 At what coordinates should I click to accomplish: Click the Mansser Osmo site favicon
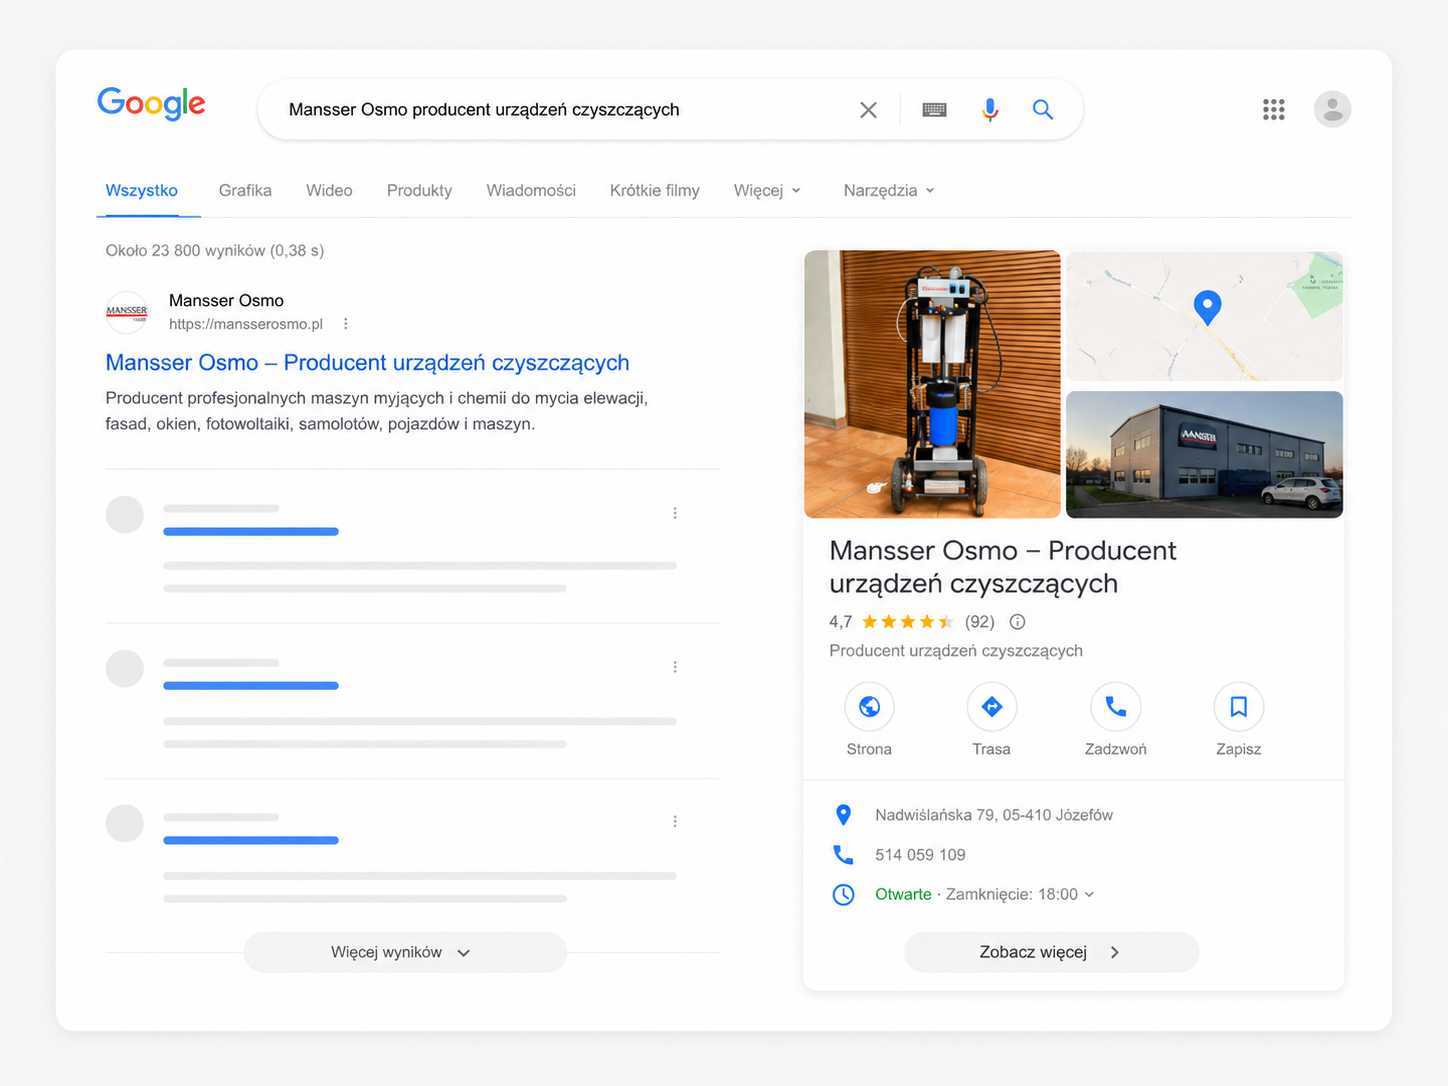click(127, 312)
